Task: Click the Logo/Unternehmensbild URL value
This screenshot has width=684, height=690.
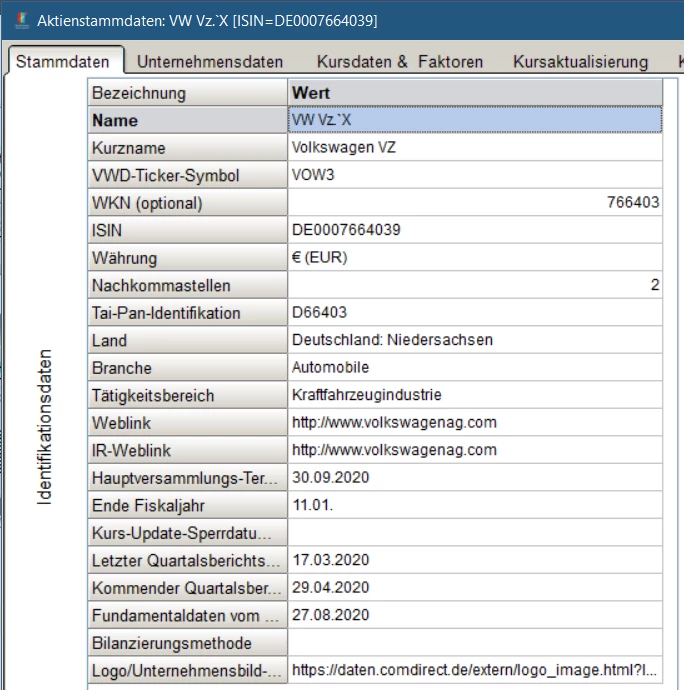Action: (475, 670)
